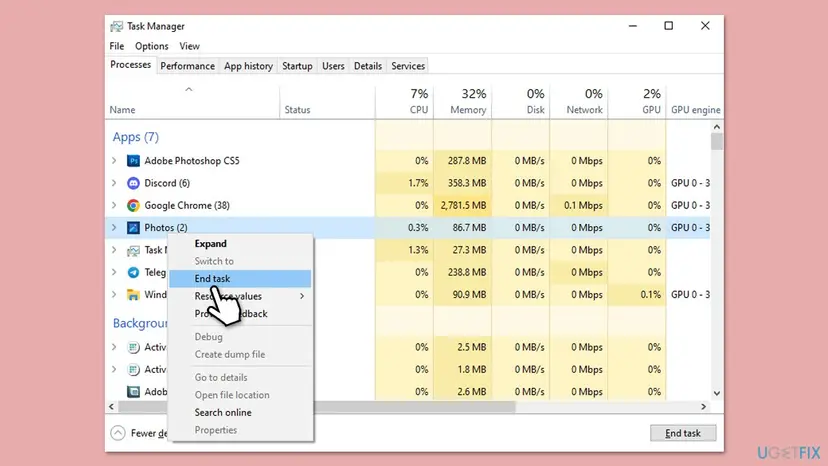Switch to the Startup tab

tap(297, 66)
